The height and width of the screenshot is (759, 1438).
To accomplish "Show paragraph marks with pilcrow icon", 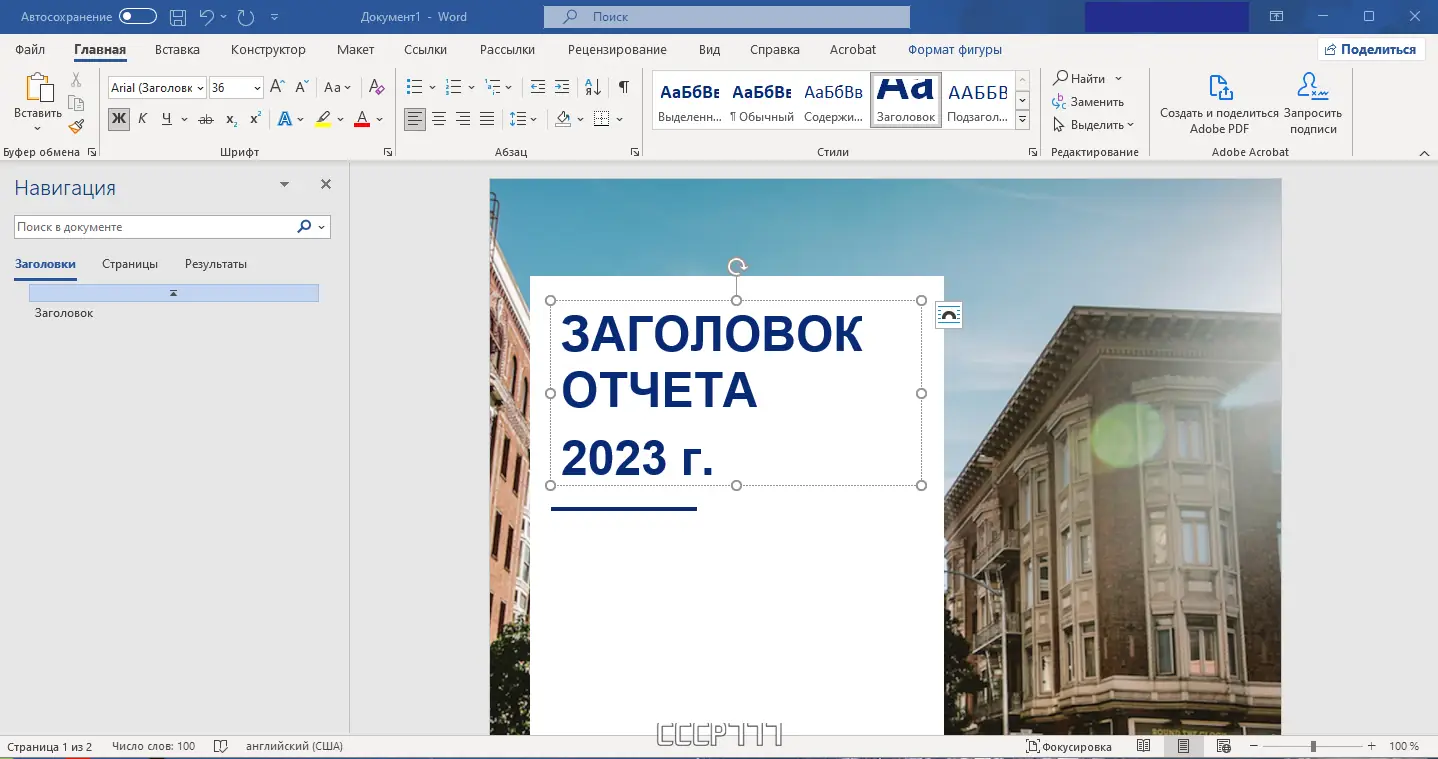I will coord(623,87).
